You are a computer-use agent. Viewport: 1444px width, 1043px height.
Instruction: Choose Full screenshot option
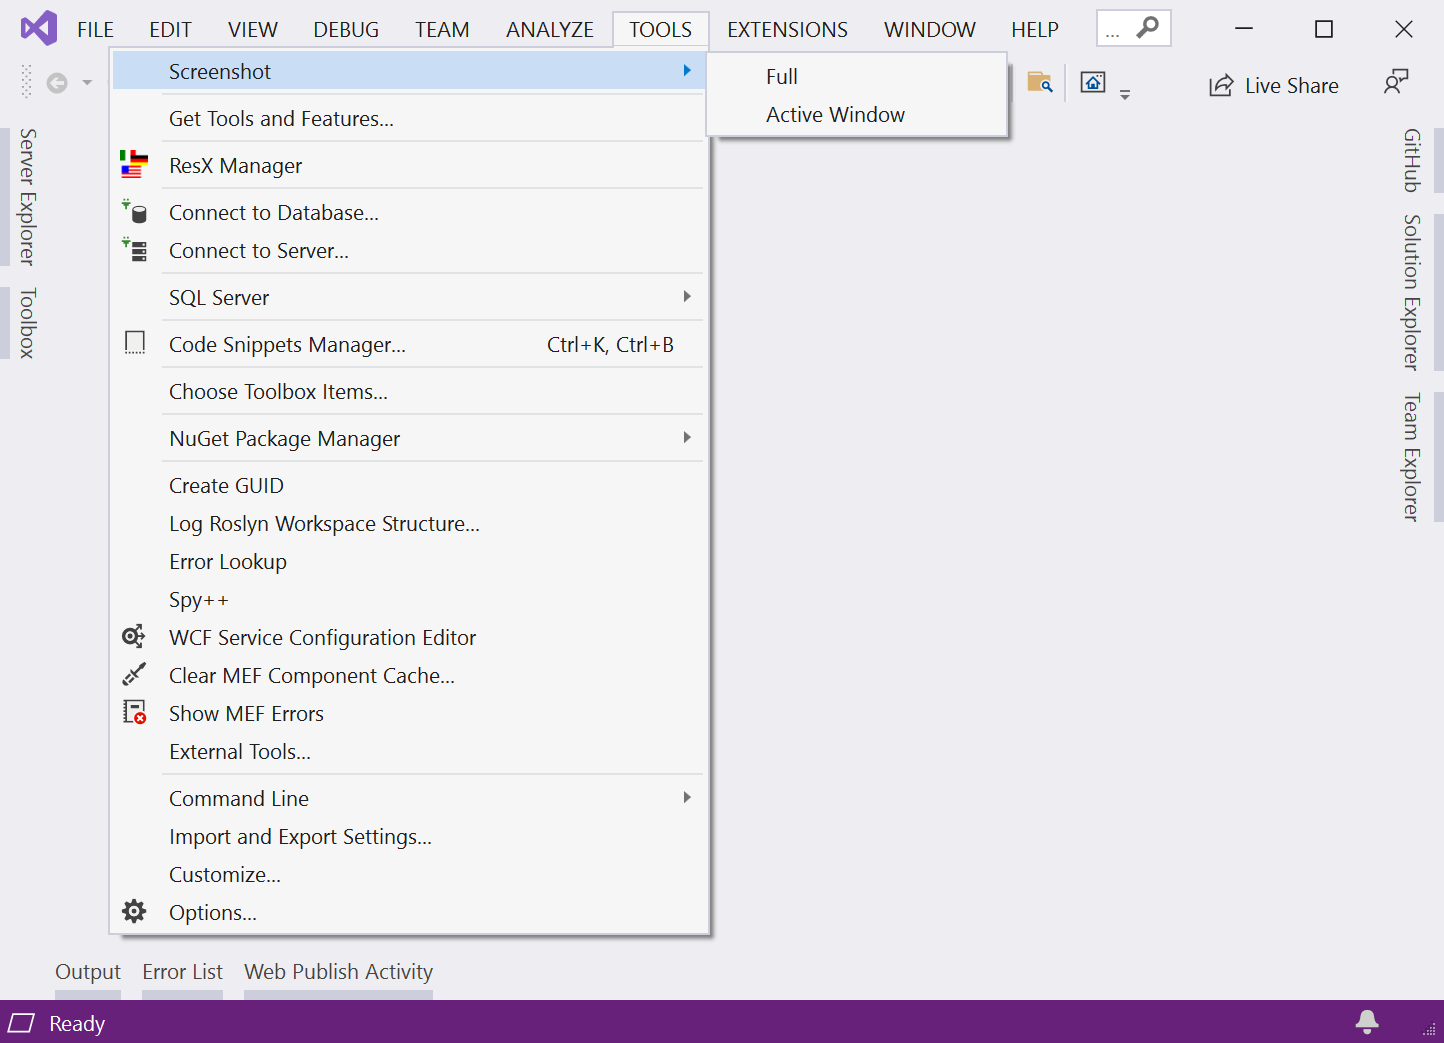(x=857, y=76)
